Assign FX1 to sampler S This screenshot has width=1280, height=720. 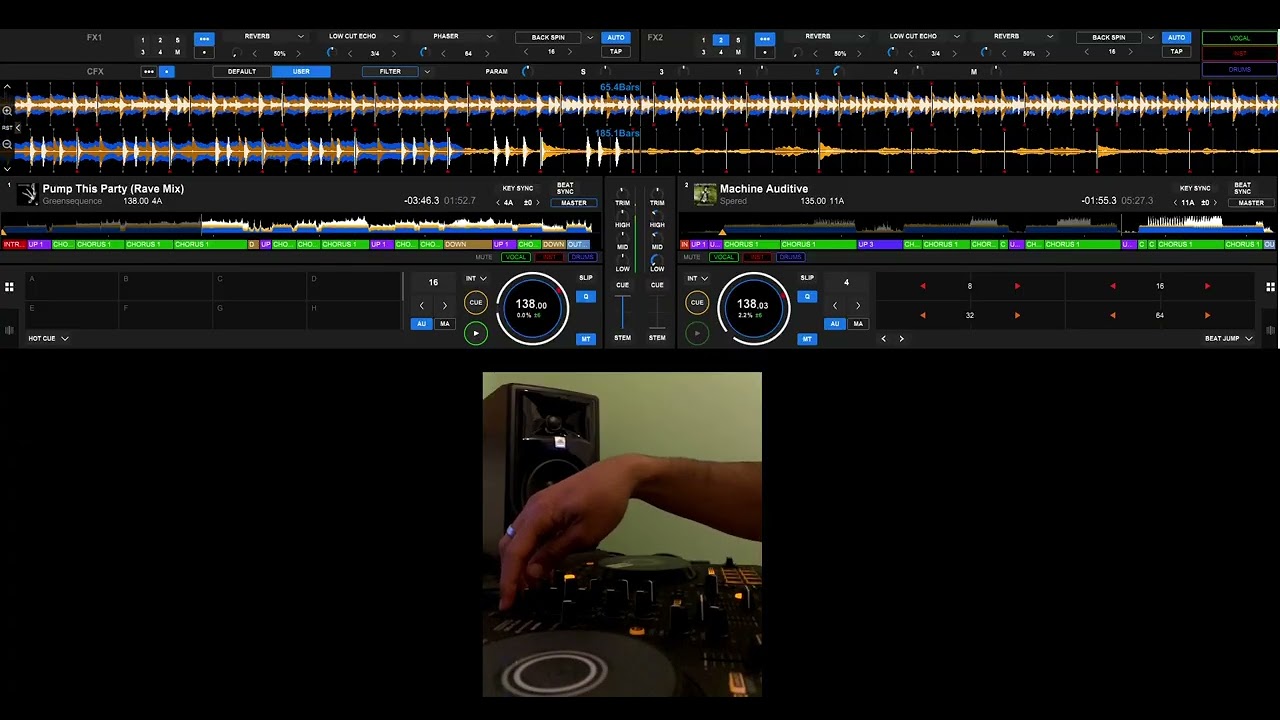[178, 41]
